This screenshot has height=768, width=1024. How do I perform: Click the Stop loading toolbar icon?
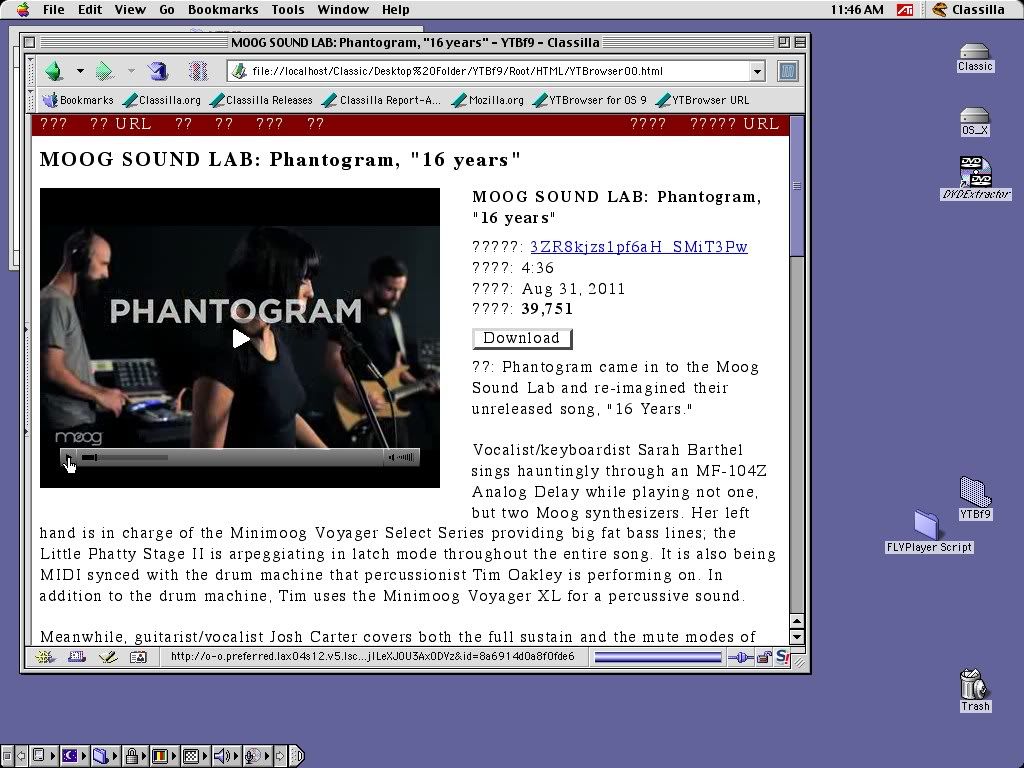coord(198,71)
